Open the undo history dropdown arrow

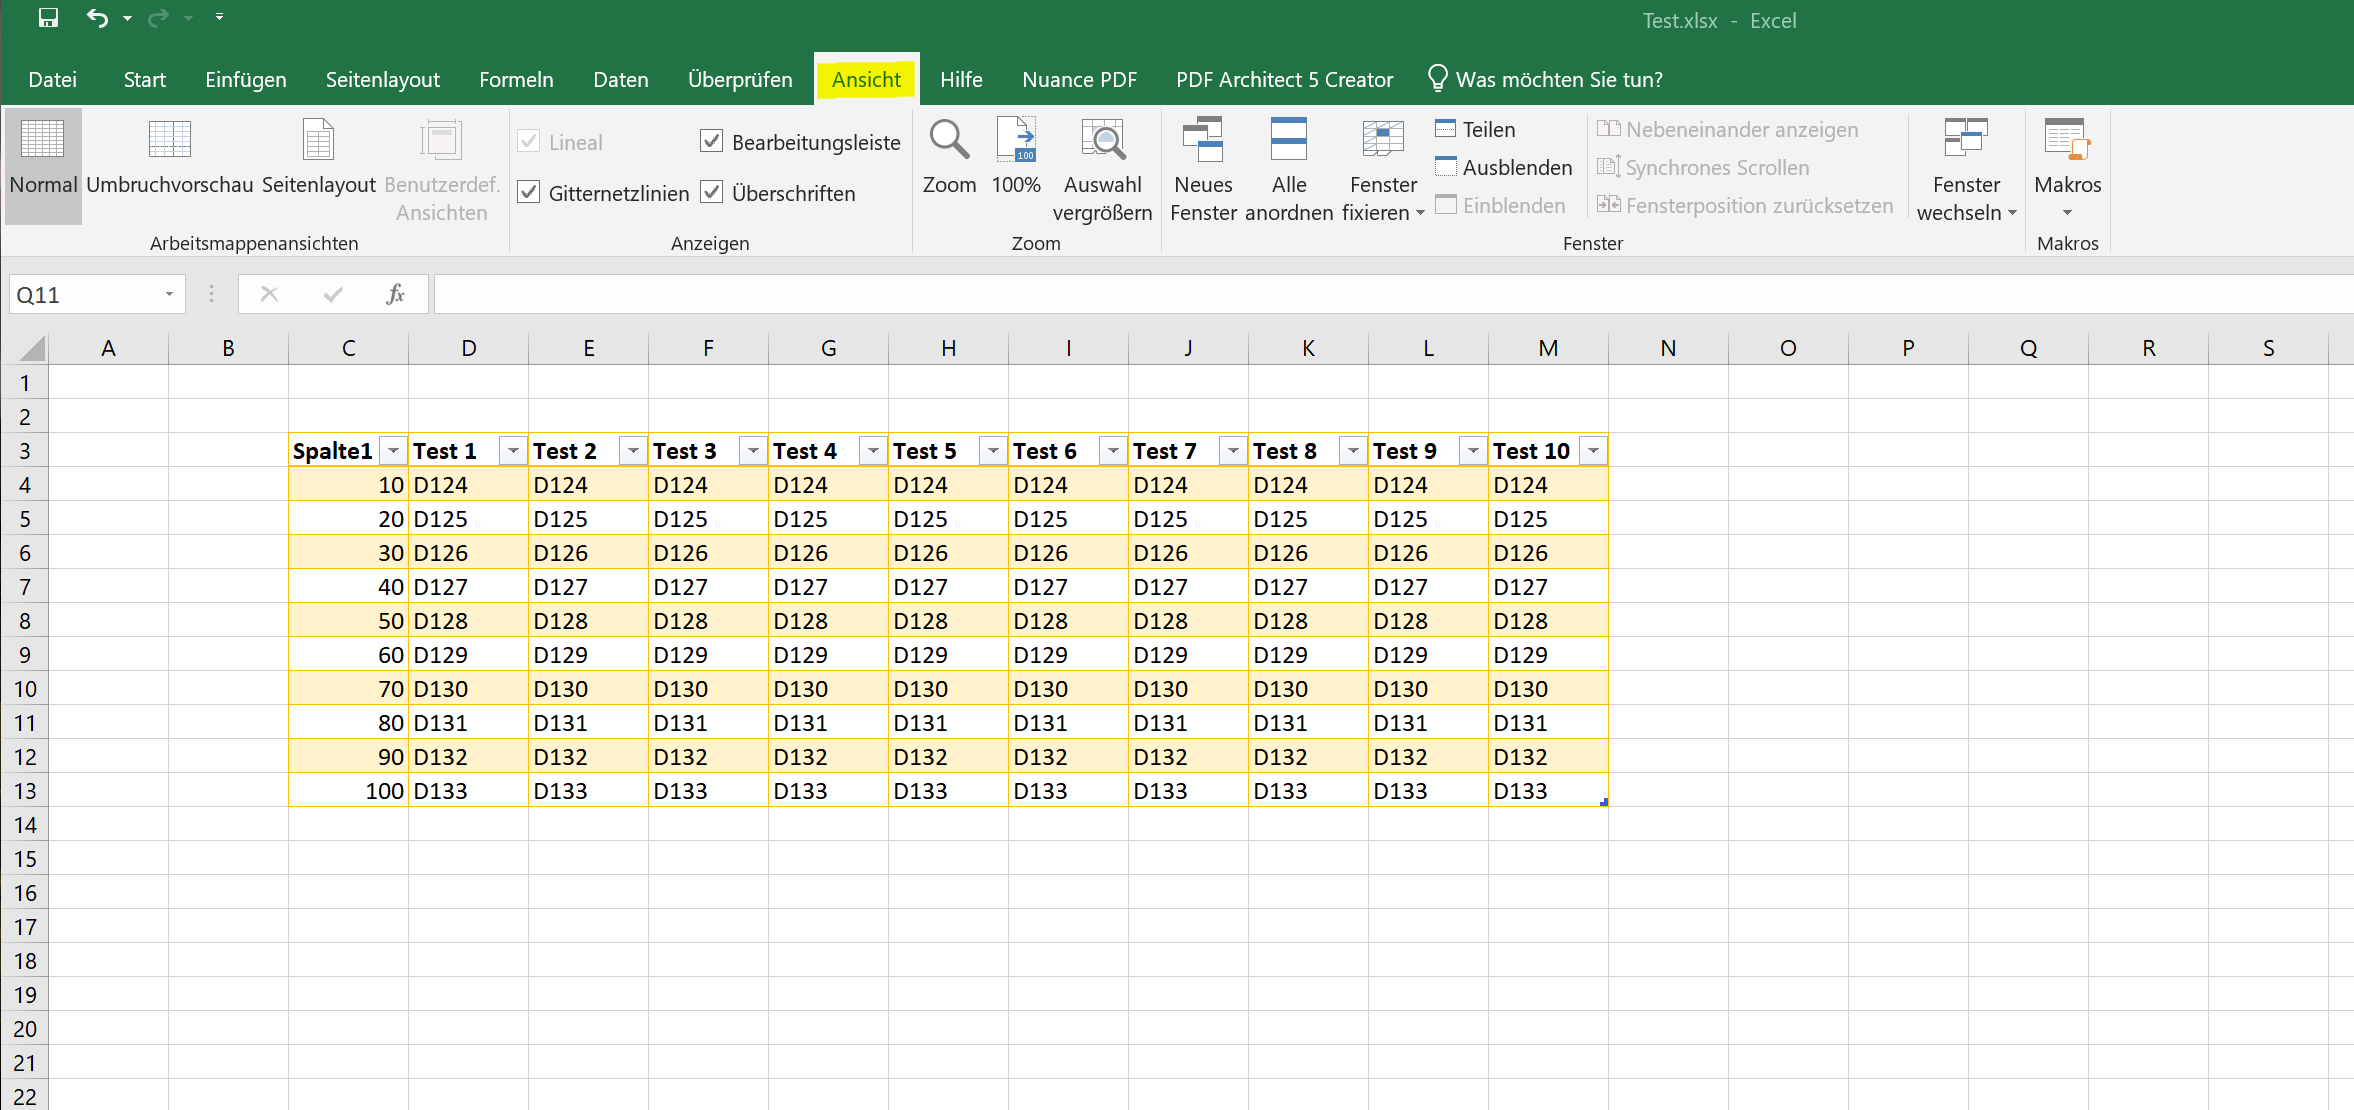tap(127, 18)
